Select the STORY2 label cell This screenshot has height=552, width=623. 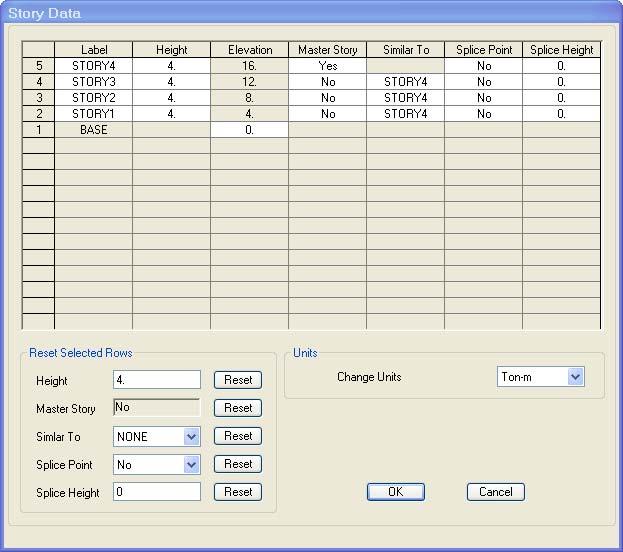pyautogui.click(x=94, y=98)
